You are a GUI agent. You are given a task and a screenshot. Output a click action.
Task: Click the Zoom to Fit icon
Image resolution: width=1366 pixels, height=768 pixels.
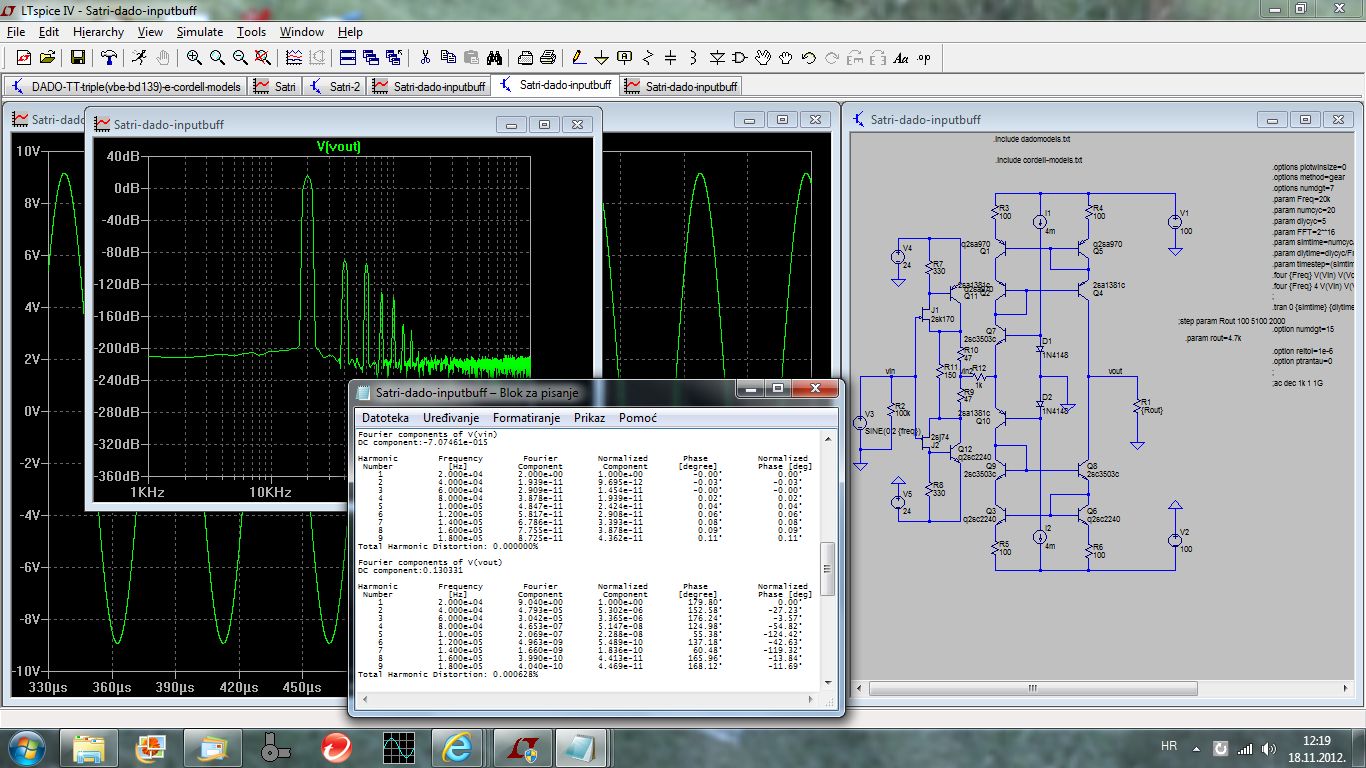[x=263, y=57]
